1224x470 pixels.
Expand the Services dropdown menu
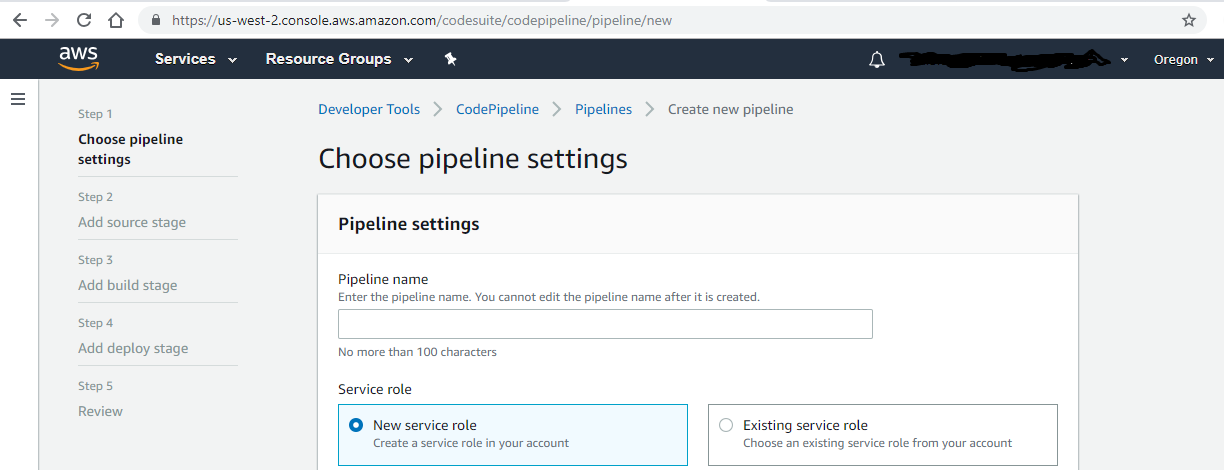tap(196, 59)
